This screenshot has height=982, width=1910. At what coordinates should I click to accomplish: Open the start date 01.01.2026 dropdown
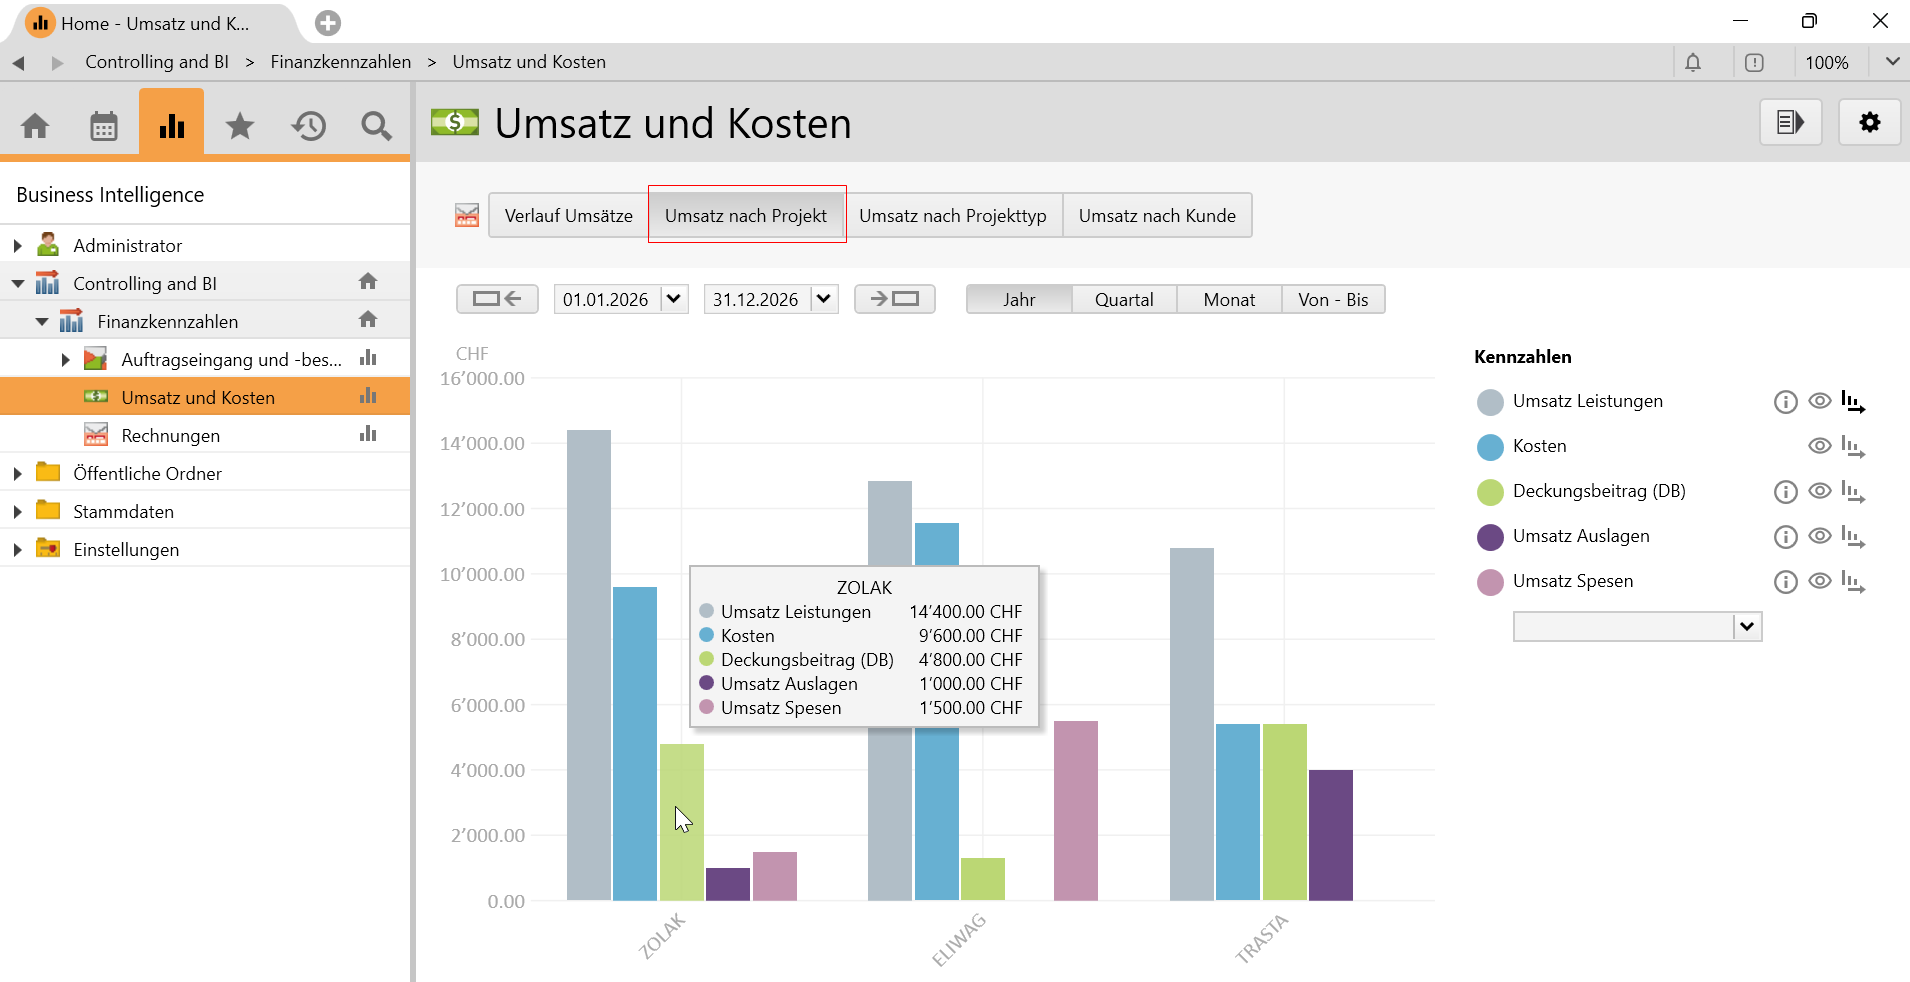(x=674, y=299)
